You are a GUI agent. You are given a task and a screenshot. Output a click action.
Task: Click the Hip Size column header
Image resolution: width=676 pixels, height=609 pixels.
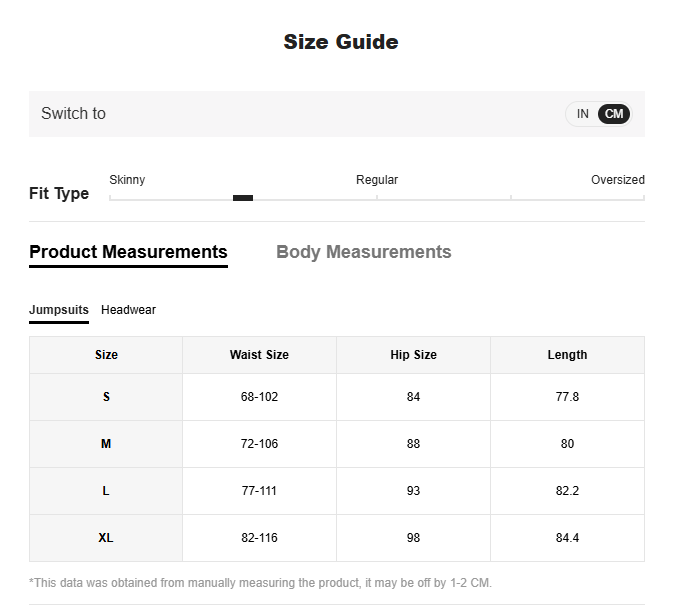(413, 355)
